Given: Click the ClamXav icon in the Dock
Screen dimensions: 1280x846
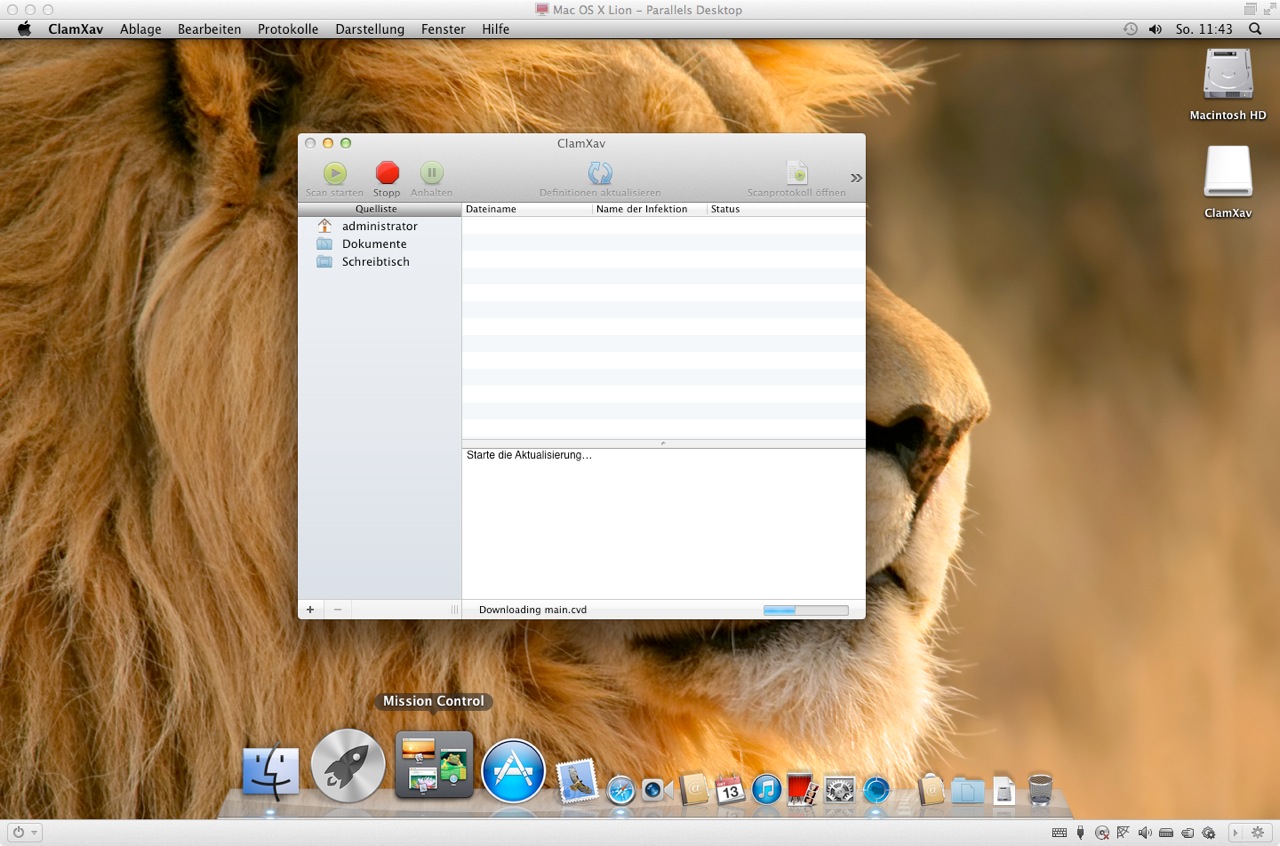Looking at the screenshot, I should 876,790.
